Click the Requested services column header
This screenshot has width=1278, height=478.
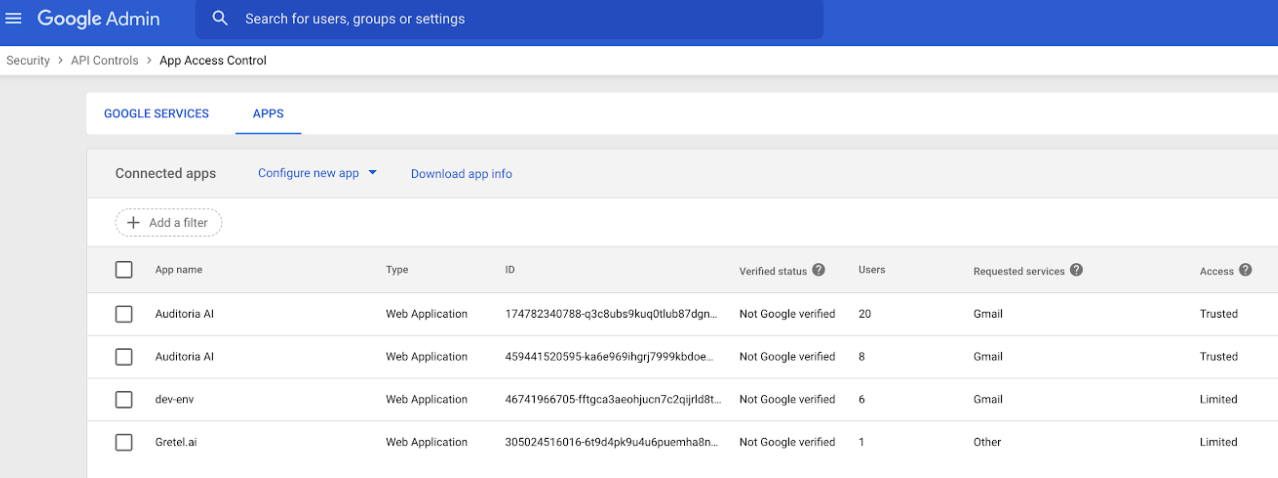1018,271
